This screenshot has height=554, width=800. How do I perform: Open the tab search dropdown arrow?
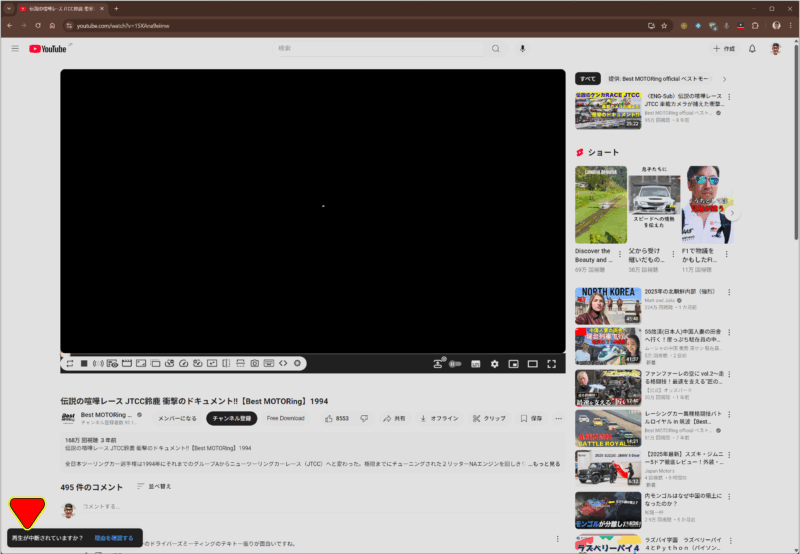pyautogui.click(x=9, y=9)
